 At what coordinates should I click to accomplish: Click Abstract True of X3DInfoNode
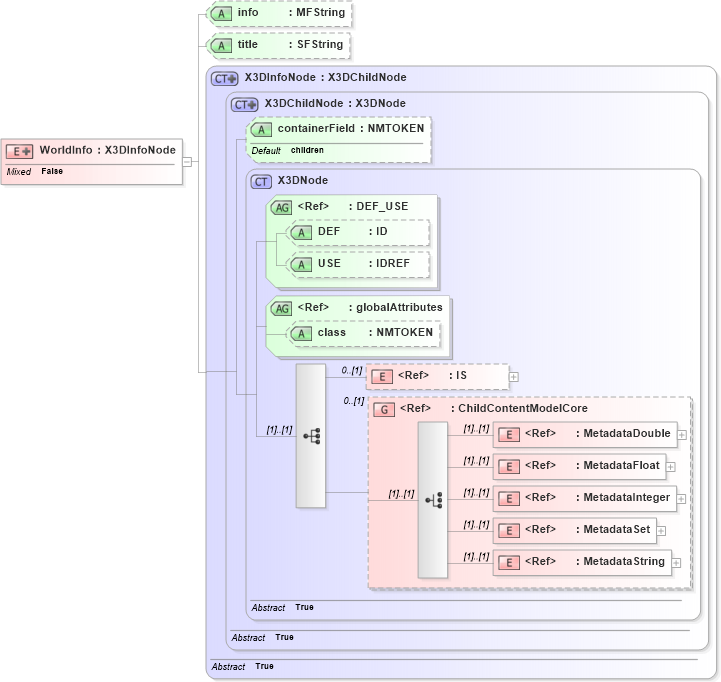click(242, 666)
